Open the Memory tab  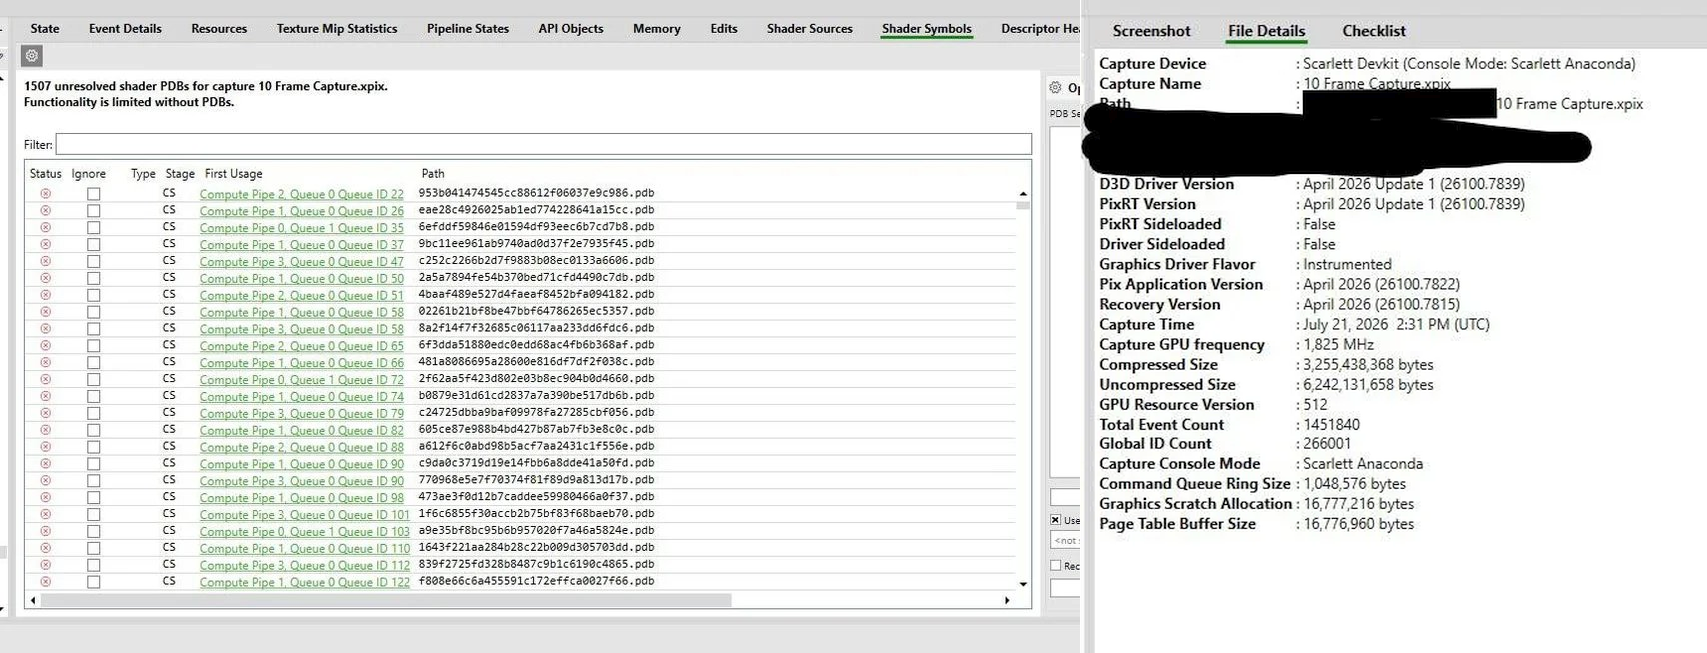tap(657, 29)
